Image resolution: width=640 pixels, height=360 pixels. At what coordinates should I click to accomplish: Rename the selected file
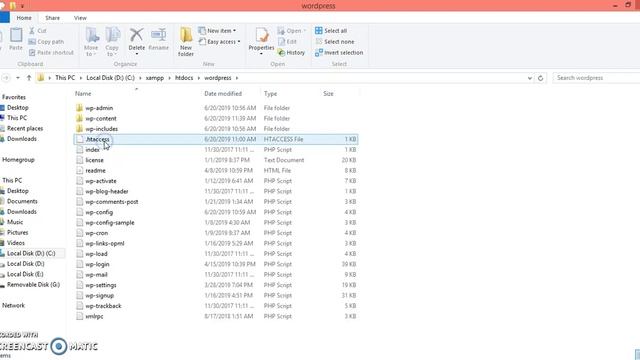(158, 40)
